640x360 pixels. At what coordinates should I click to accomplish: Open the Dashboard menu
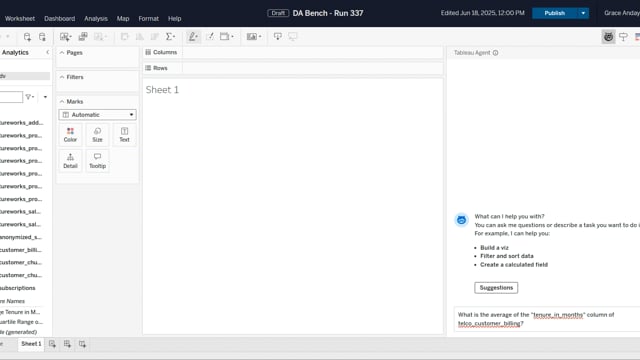click(x=60, y=18)
